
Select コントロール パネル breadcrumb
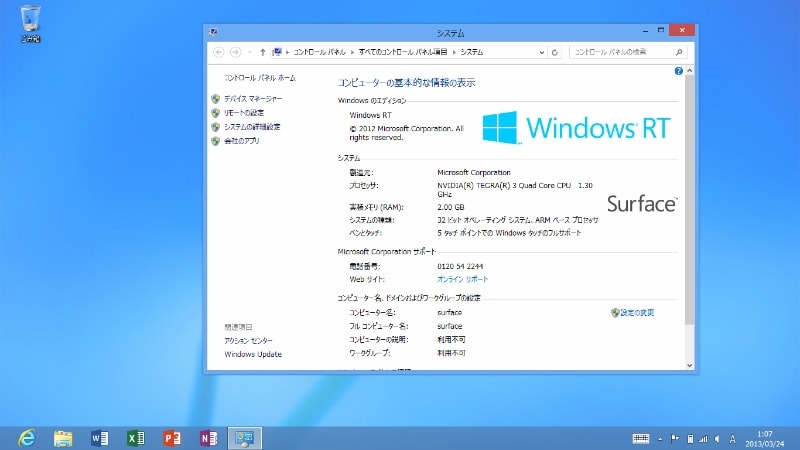coord(319,52)
